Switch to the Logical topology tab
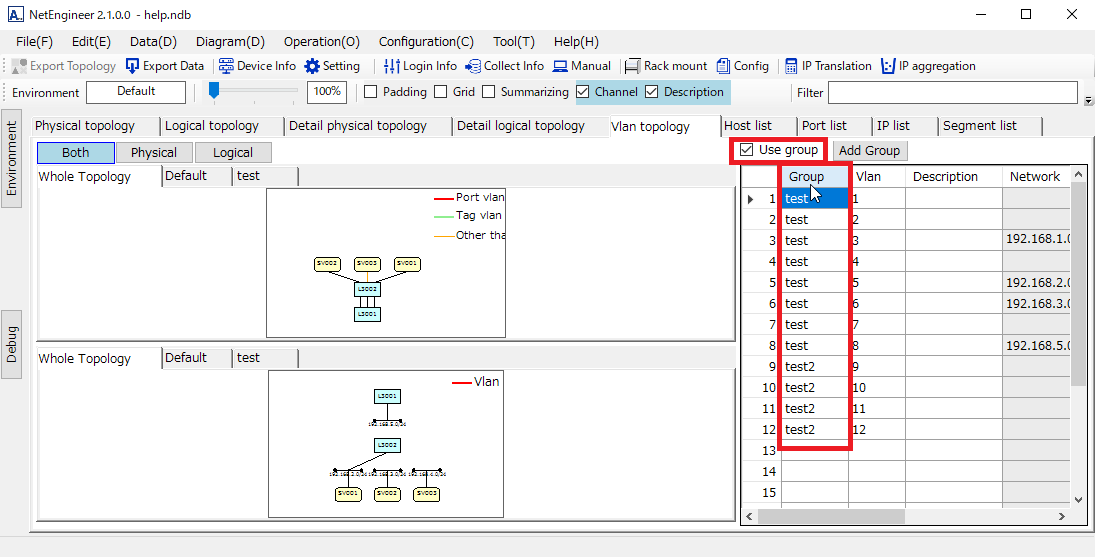1095x557 pixels. 212,126
